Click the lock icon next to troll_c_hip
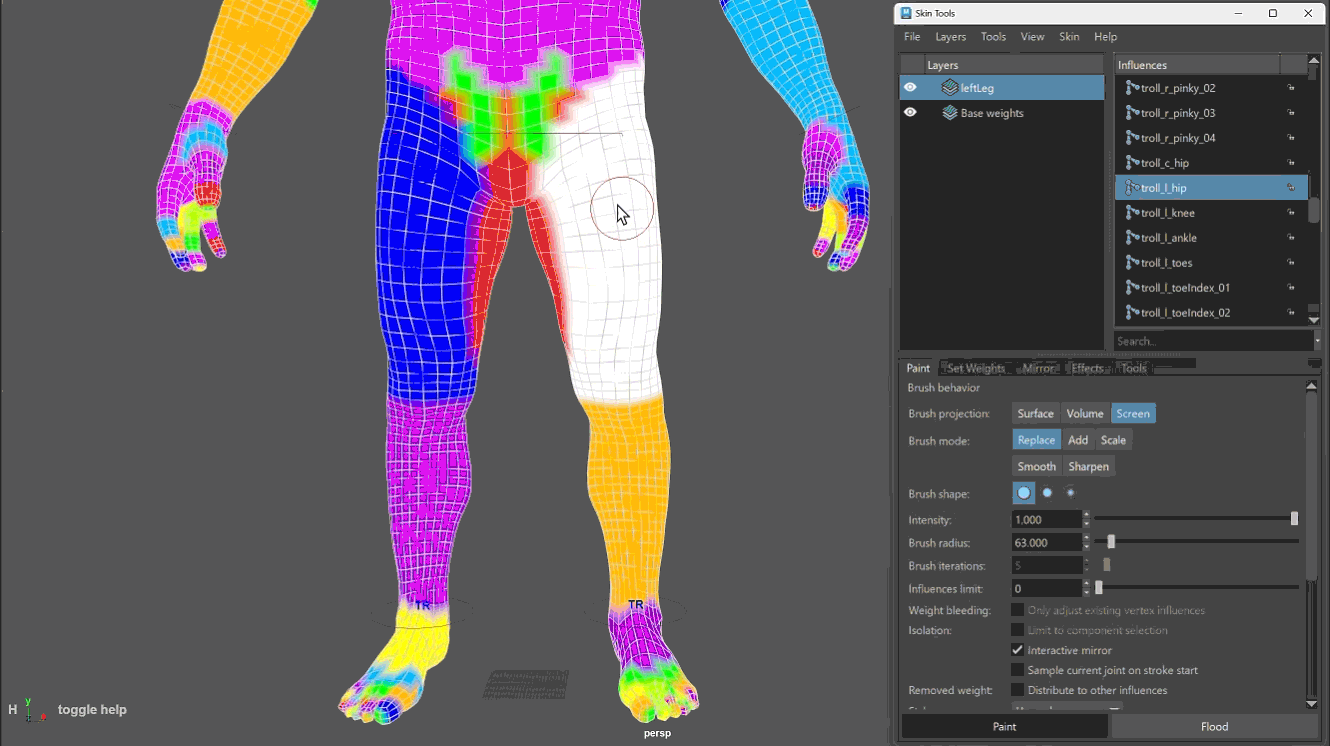 point(1291,163)
